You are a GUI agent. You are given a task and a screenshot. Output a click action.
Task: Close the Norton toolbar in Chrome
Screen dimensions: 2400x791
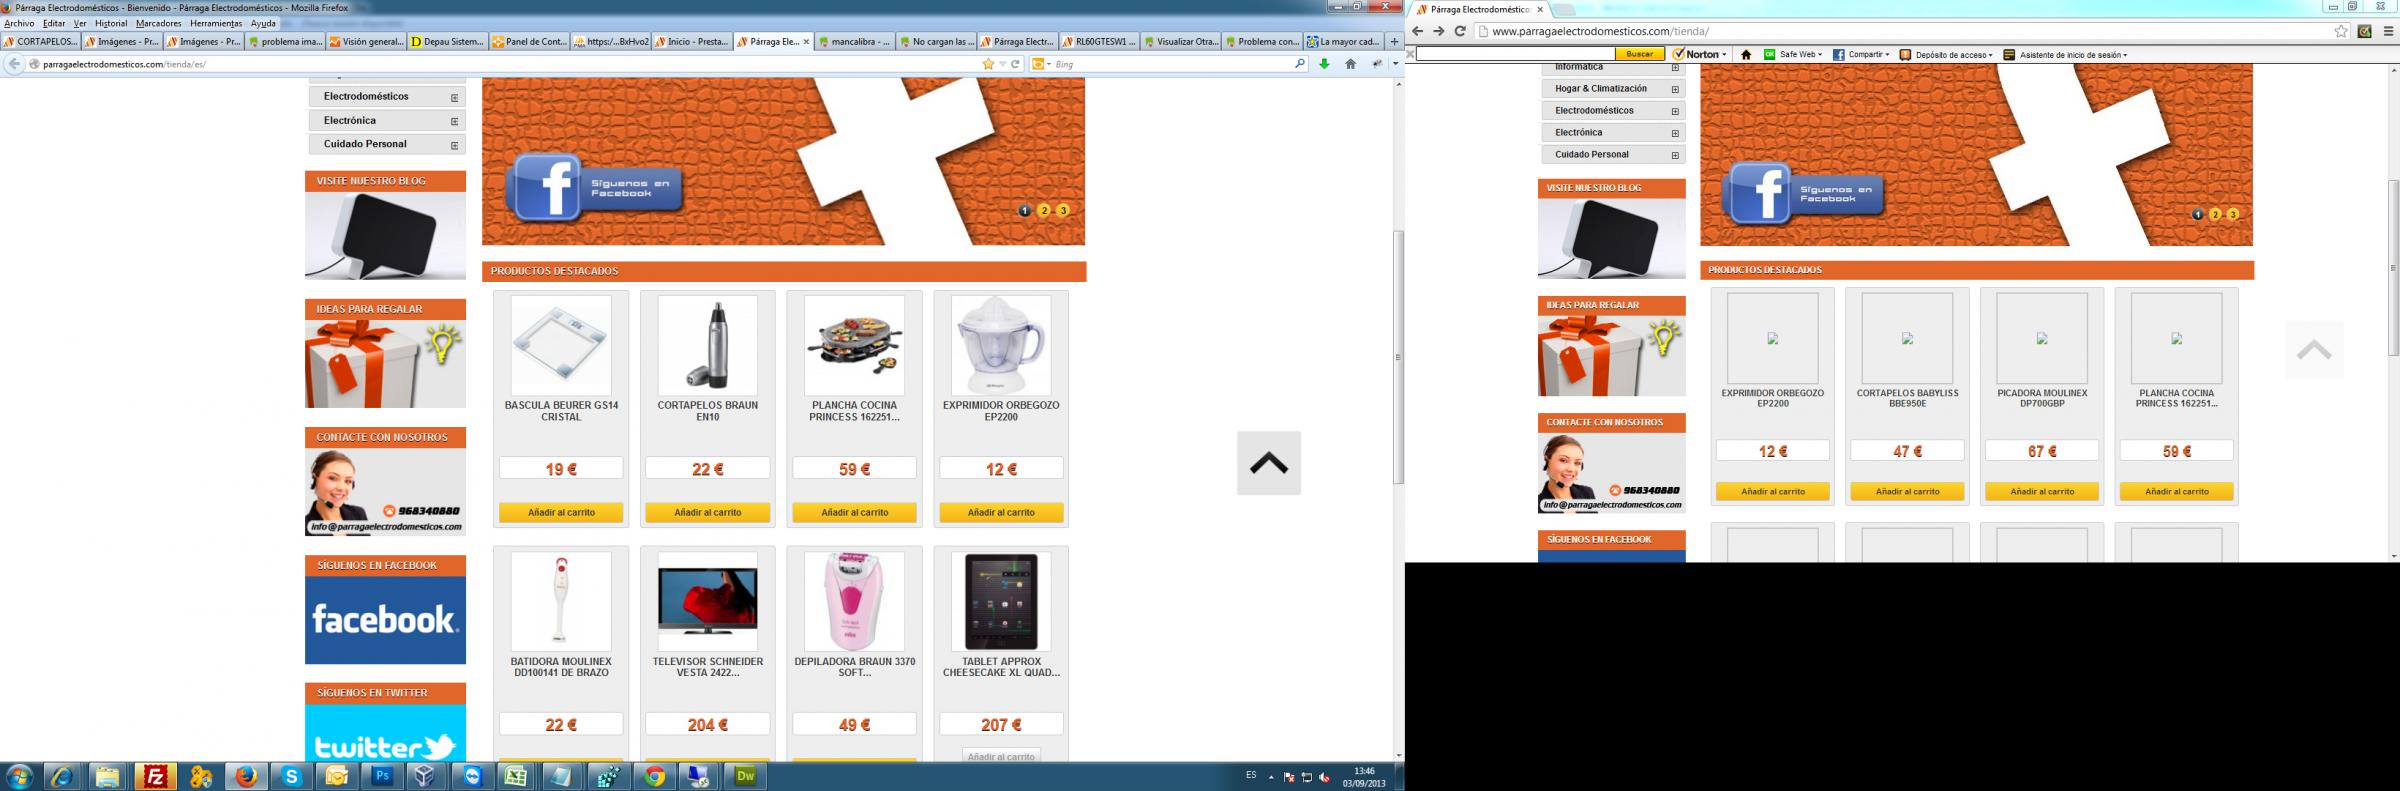click(x=1410, y=55)
